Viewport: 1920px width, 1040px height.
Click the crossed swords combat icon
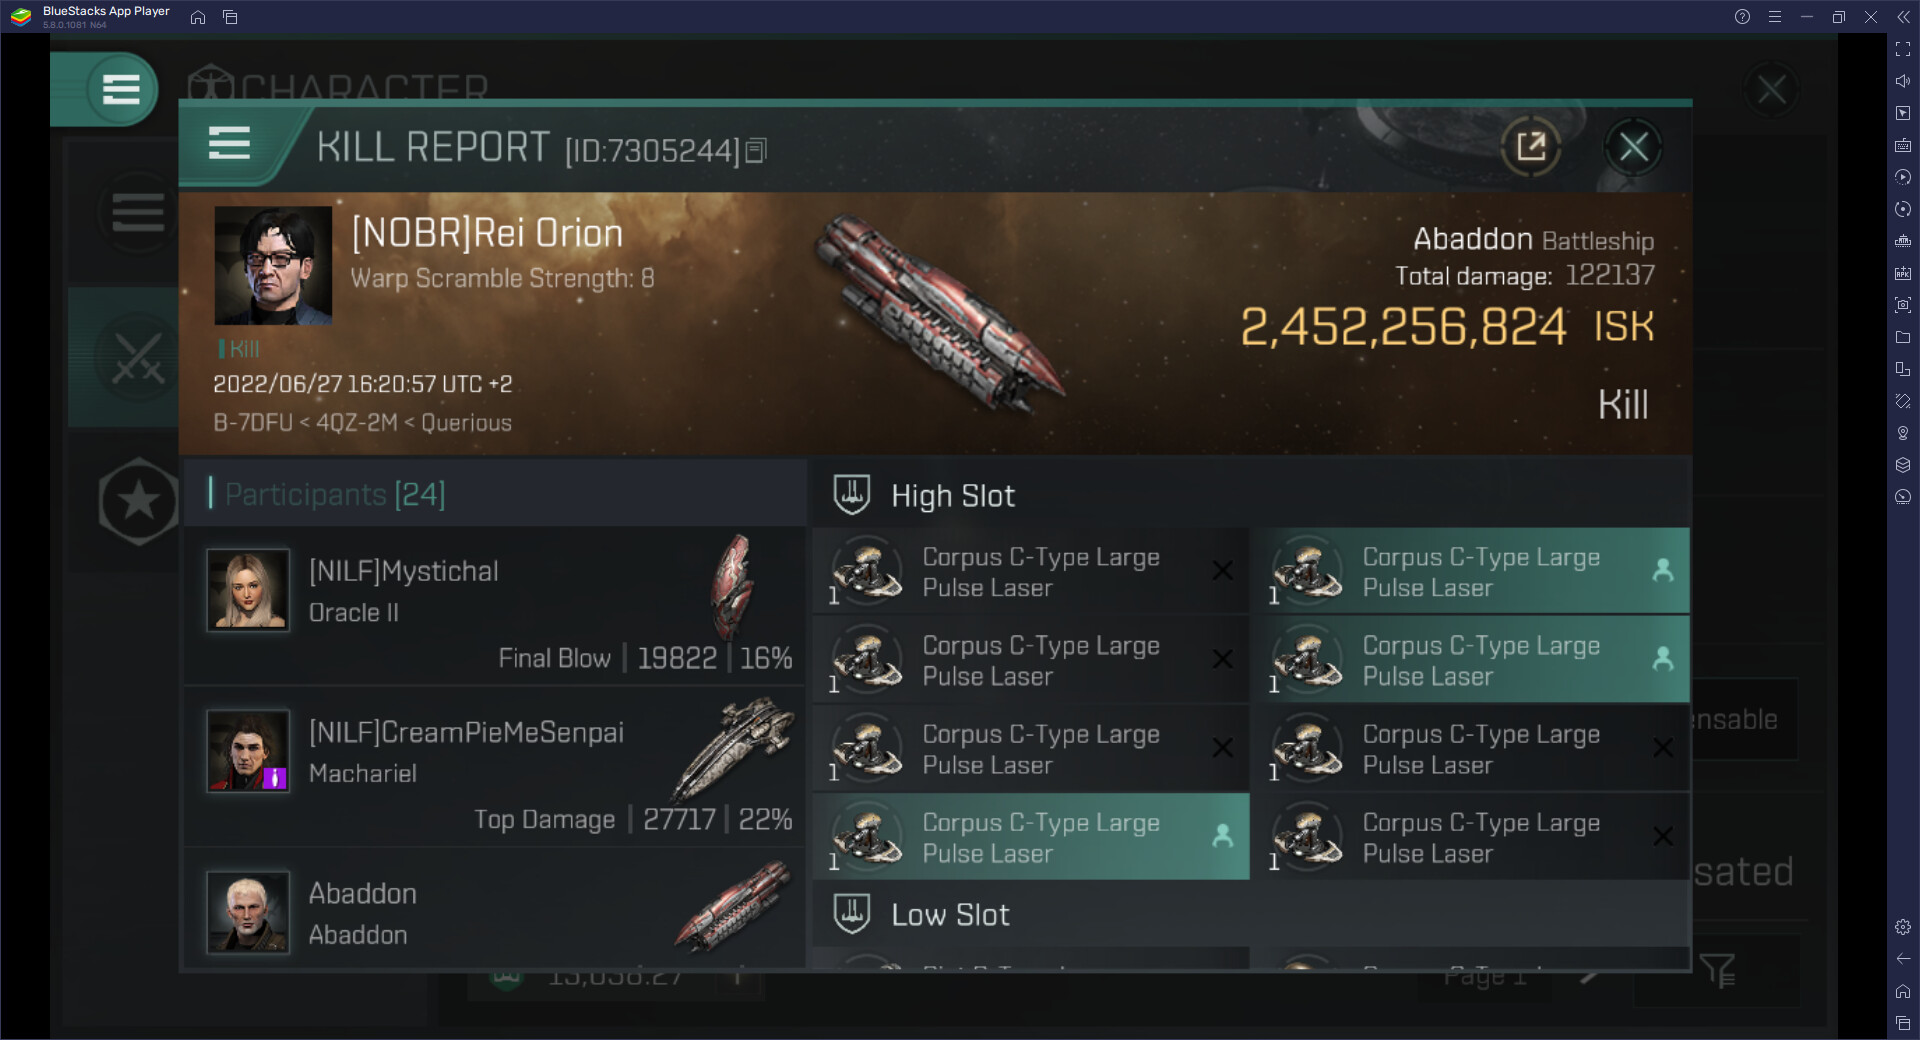tap(137, 358)
